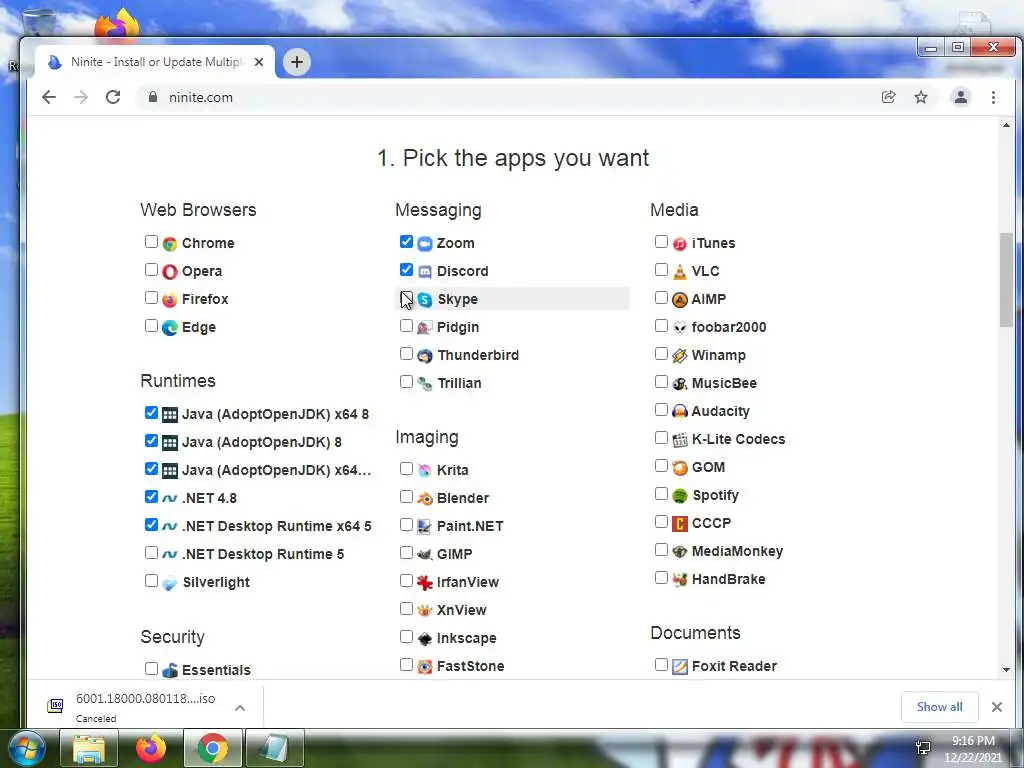Tick the XnView checkbox
The image size is (1024, 768).
(406, 609)
